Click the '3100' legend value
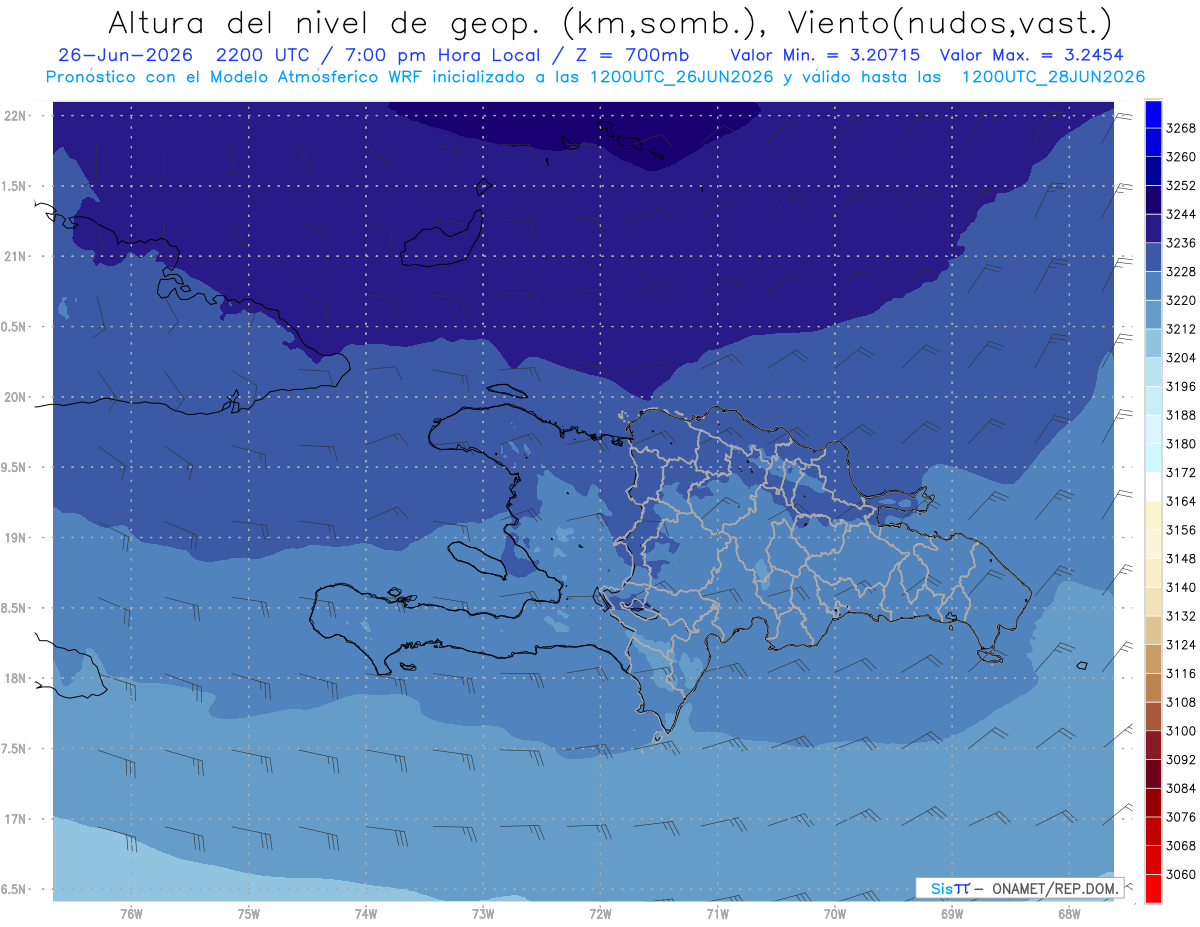This screenshot has height=927, width=1200. (1181, 730)
